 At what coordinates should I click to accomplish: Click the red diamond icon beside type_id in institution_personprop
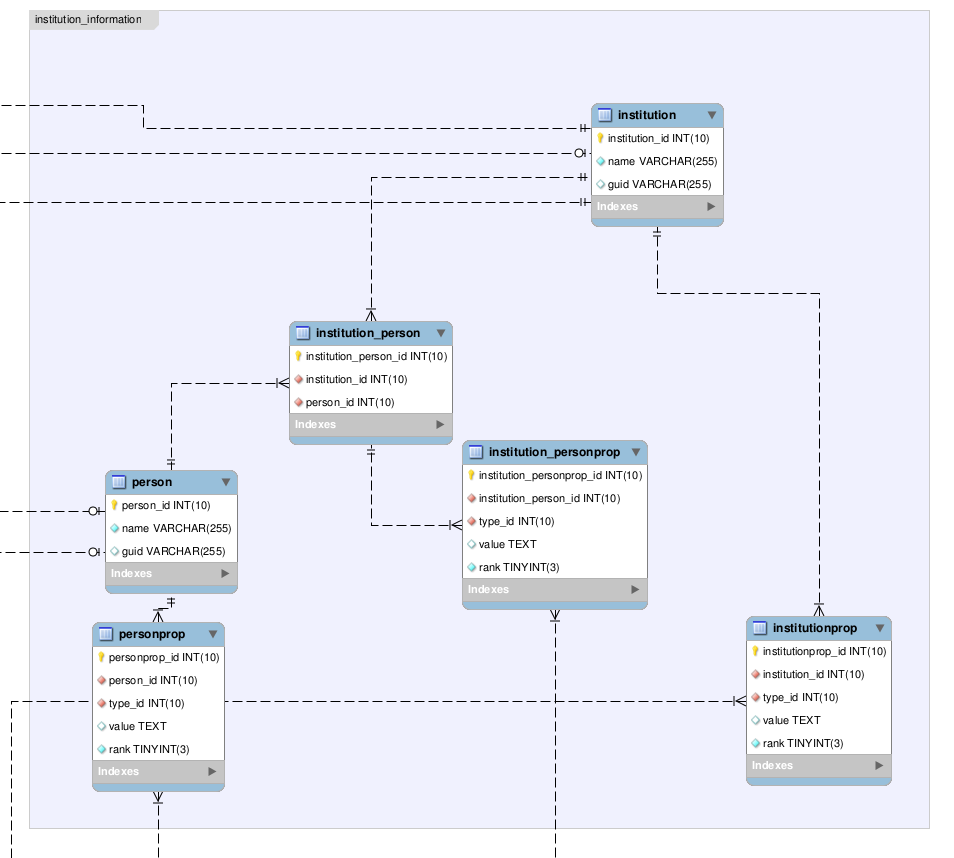pyautogui.click(x=473, y=521)
